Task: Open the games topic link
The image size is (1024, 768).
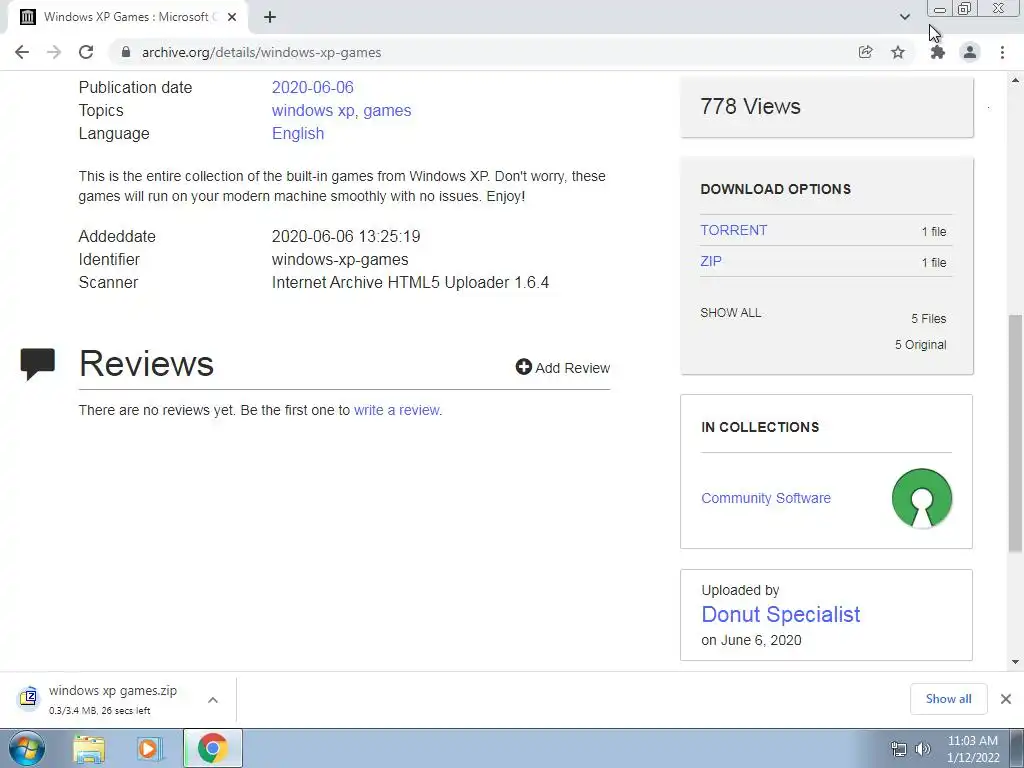Action: [387, 110]
